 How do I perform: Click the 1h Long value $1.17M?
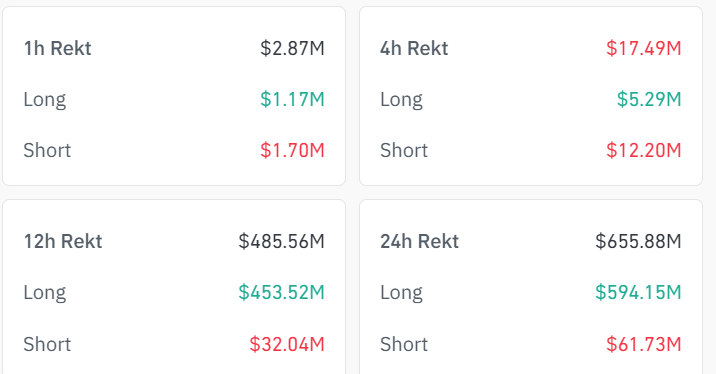292,100
